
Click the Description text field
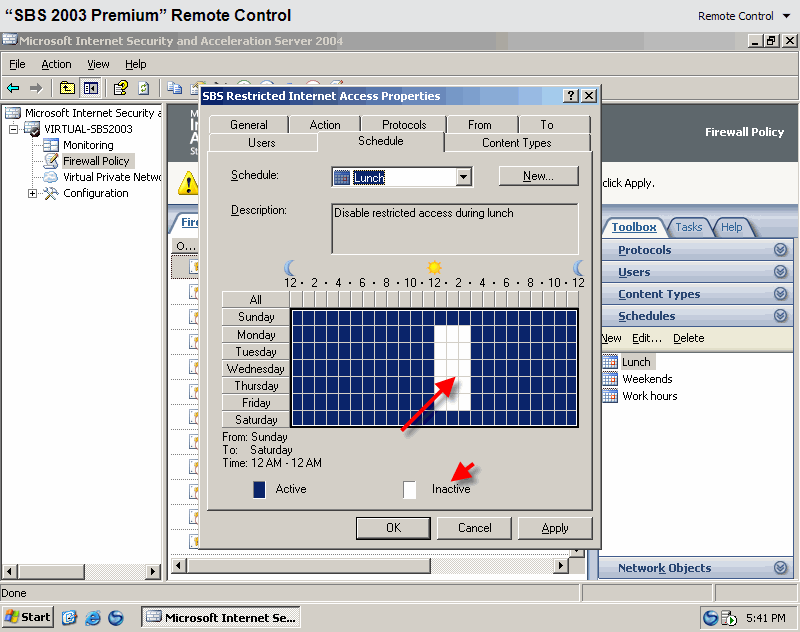click(455, 229)
